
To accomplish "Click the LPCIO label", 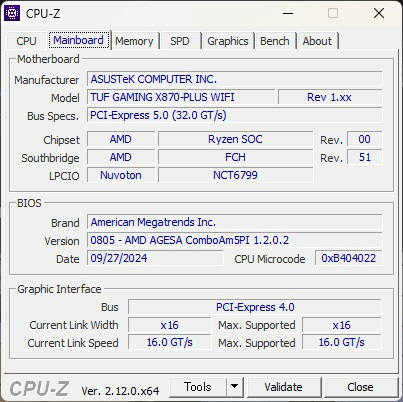I will (64, 176).
